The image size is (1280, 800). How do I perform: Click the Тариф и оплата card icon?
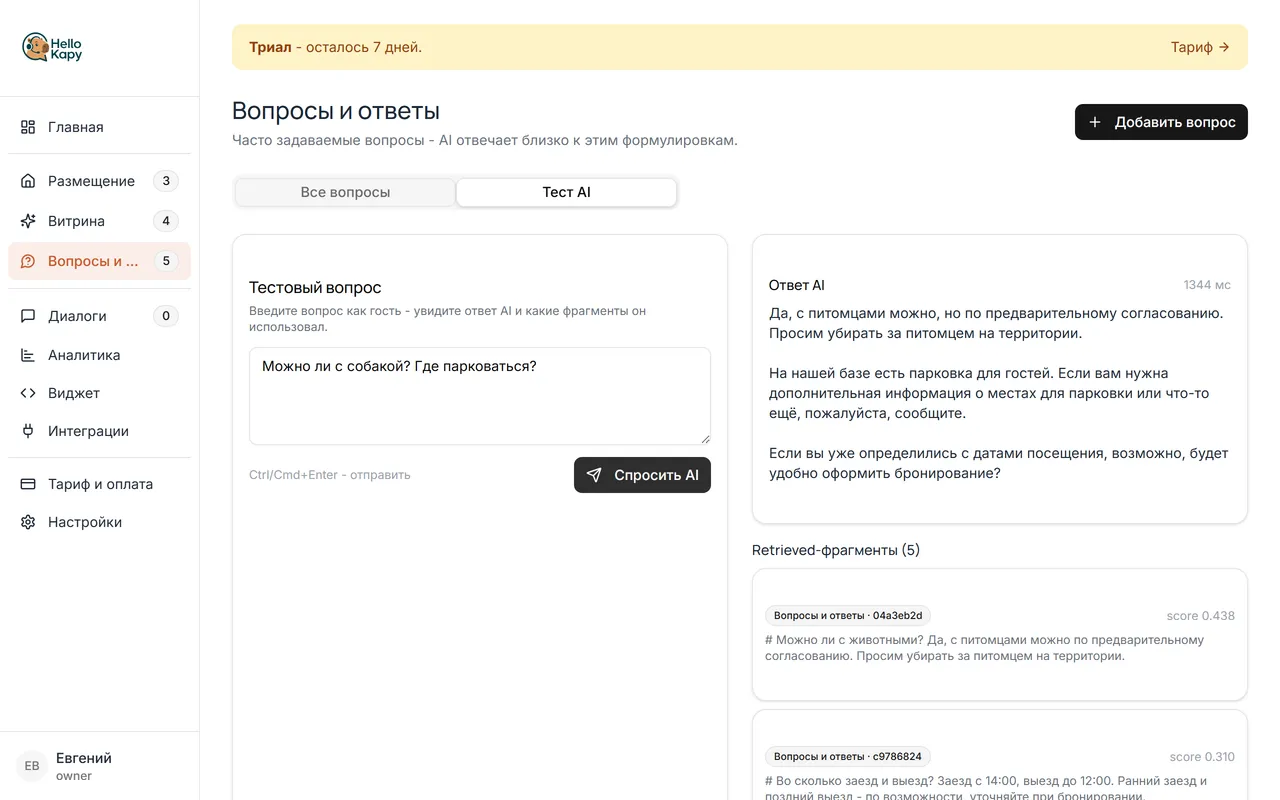(x=28, y=484)
